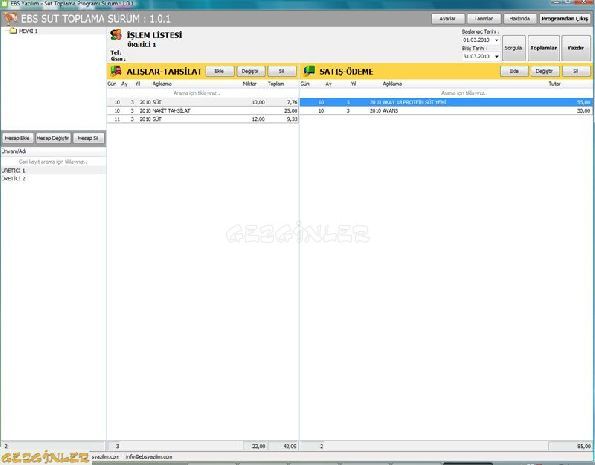Click the İşlem Listesi header icon

point(116,35)
